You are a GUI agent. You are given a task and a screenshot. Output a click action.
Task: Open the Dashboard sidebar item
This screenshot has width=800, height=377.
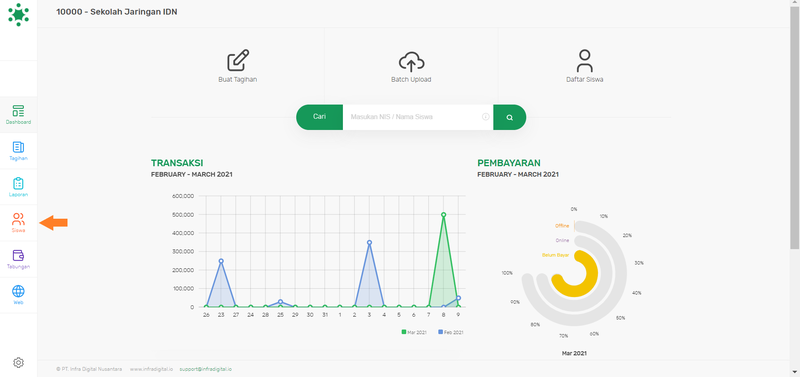(x=18, y=115)
